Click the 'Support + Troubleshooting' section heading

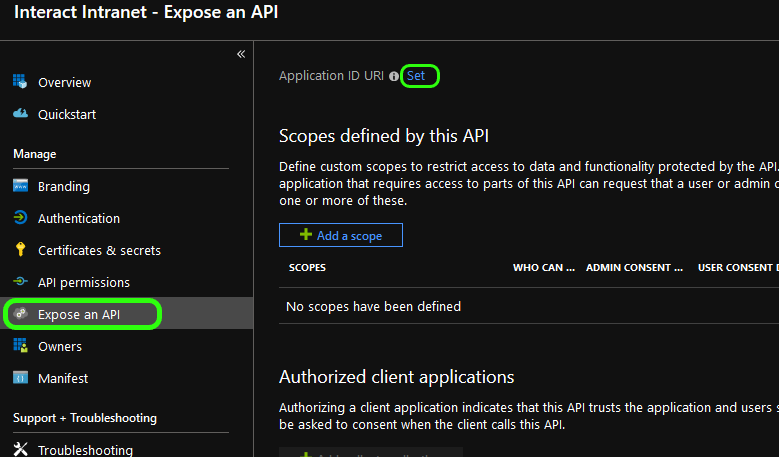[85, 418]
